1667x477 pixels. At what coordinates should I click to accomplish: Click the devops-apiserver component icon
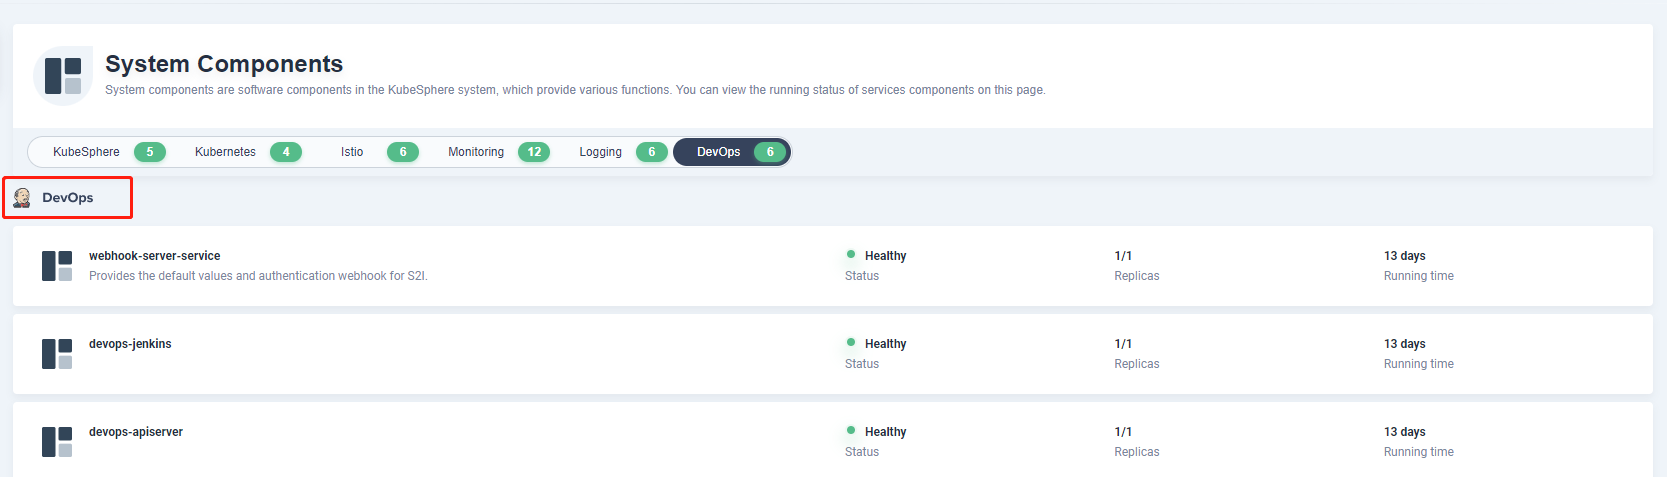[x=57, y=442]
